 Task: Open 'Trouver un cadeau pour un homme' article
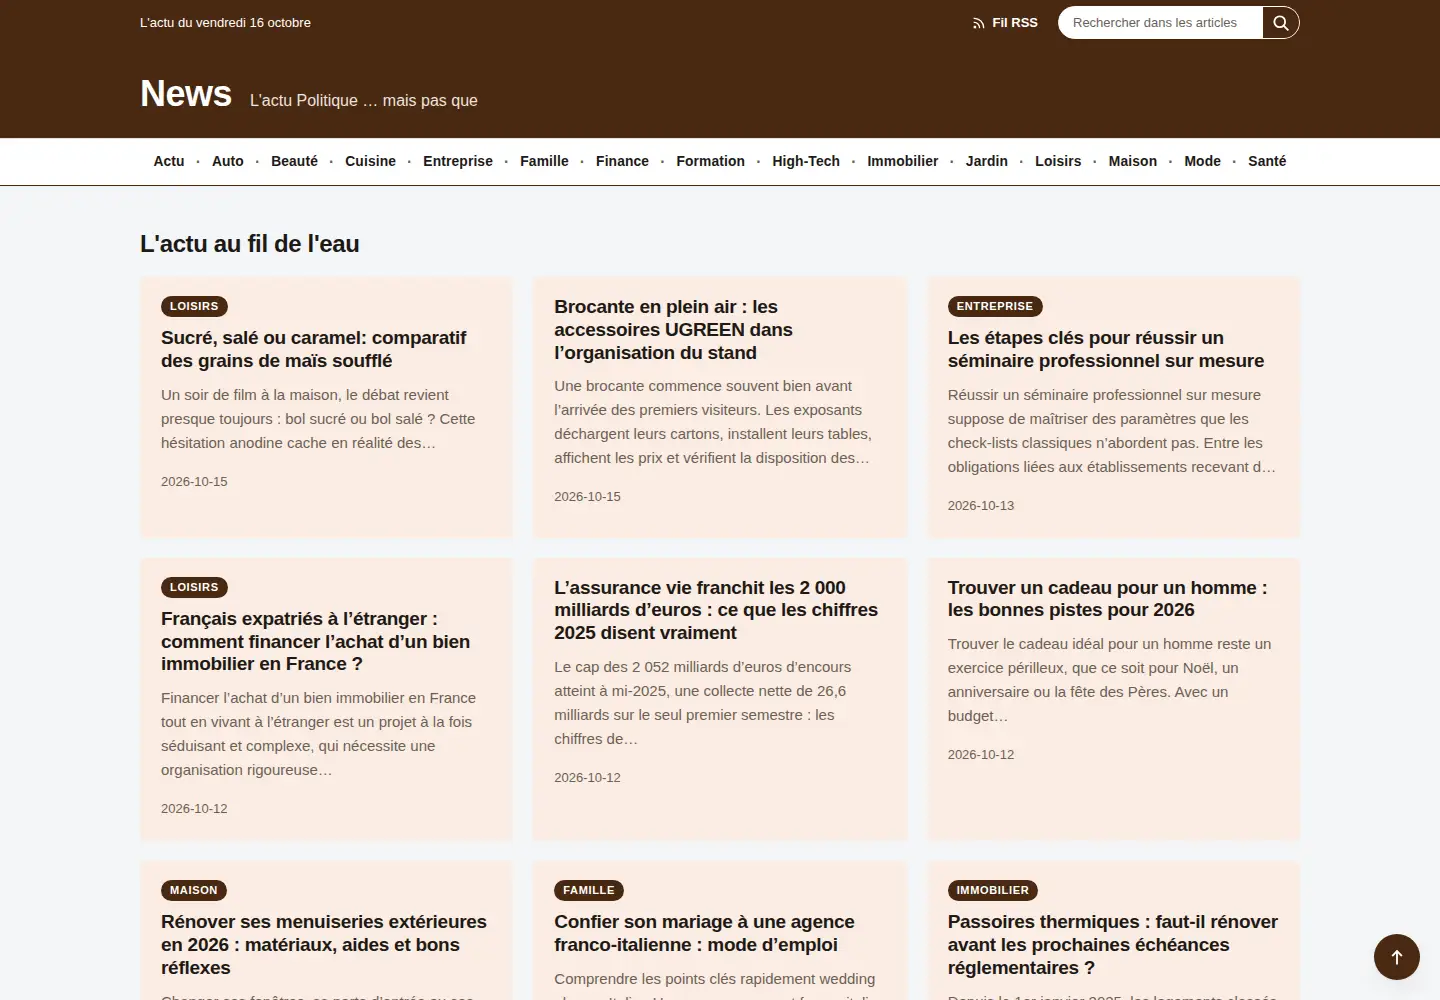[x=1108, y=599]
